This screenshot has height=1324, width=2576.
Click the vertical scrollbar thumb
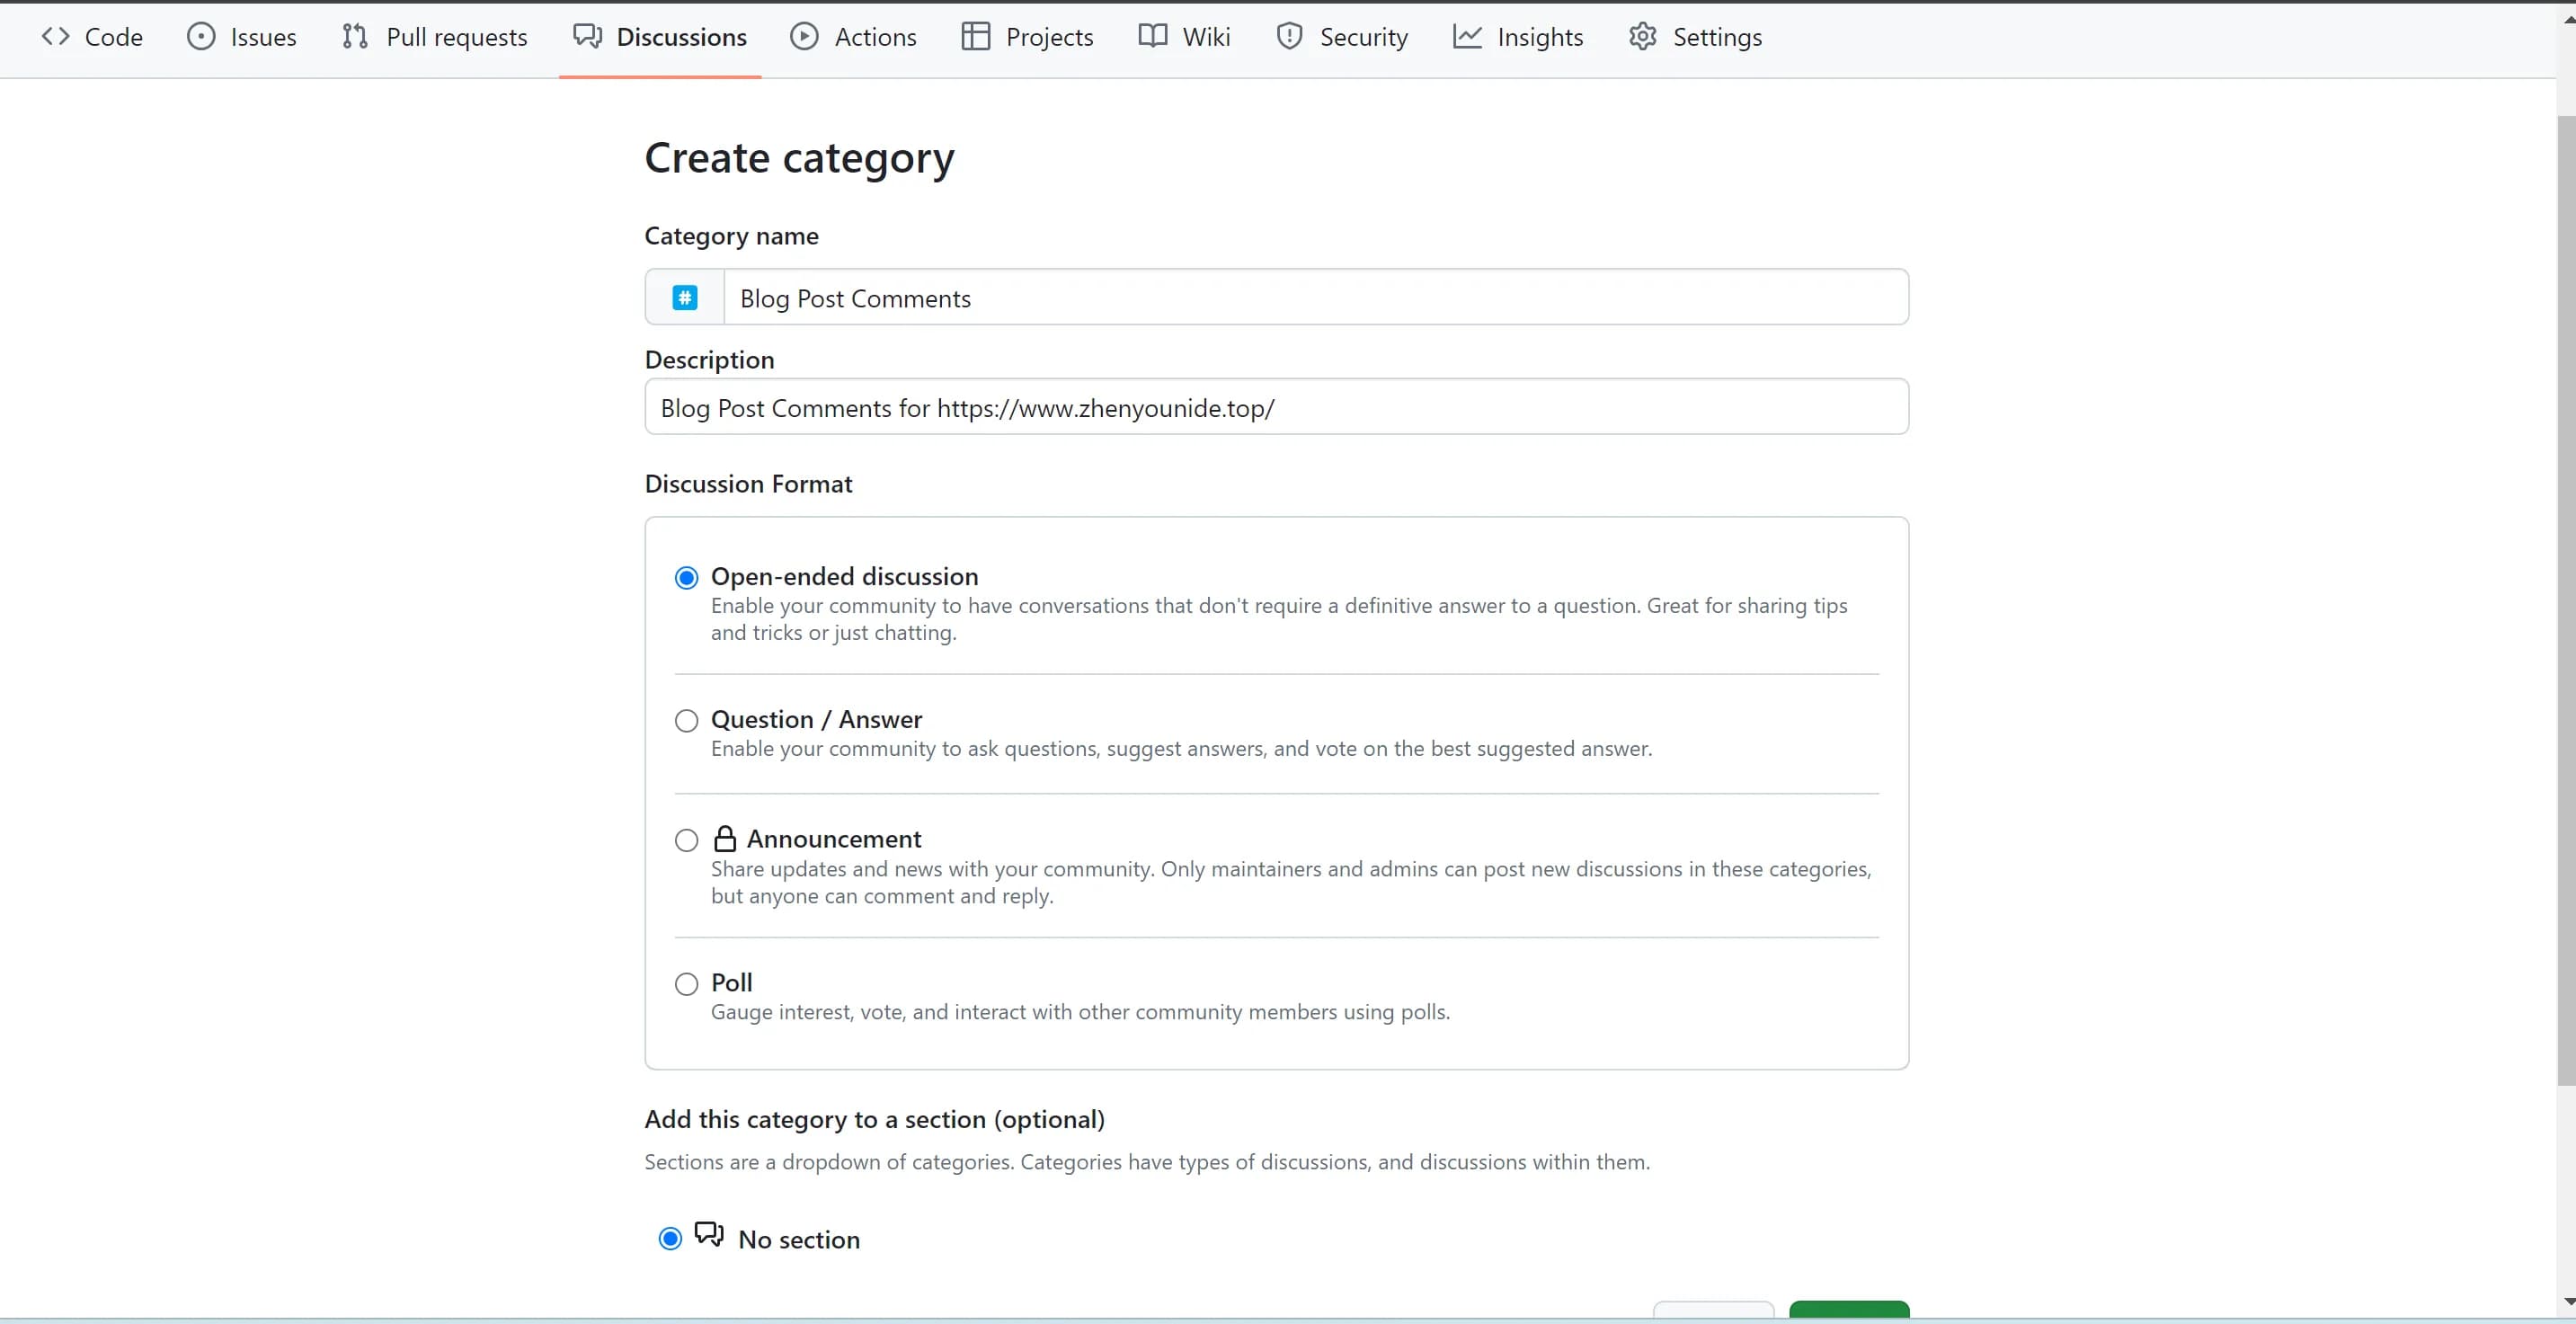point(2567,600)
